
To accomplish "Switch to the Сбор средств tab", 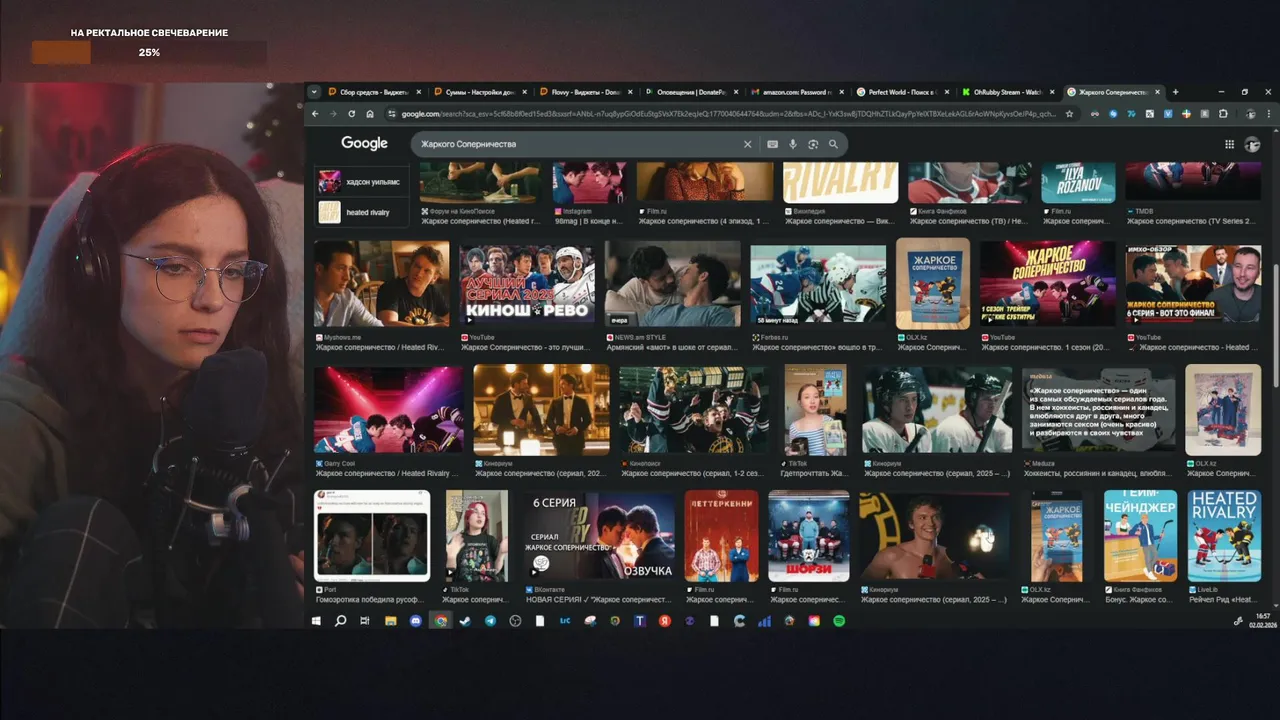I will (375, 92).
